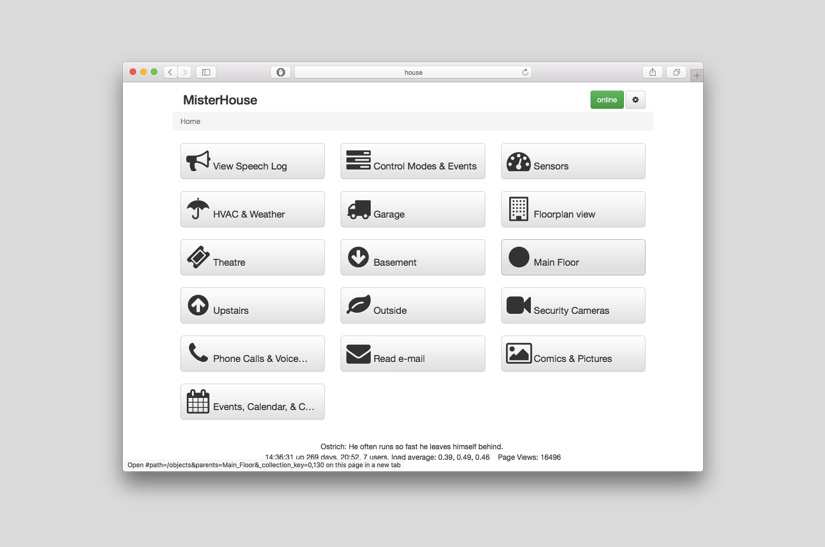The height and width of the screenshot is (547, 825).
Task: Click the Page Views: 16496 text
Action: [x=529, y=458]
